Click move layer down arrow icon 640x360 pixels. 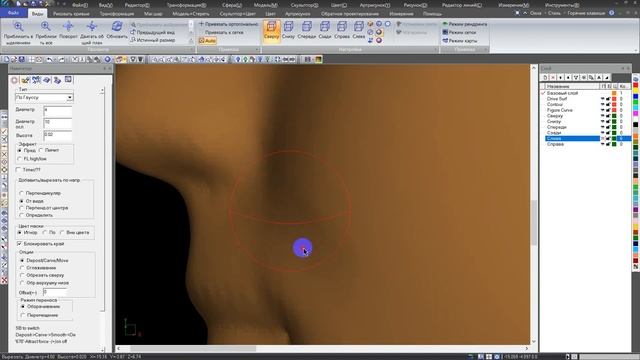pyautogui.click(x=560, y=77)
